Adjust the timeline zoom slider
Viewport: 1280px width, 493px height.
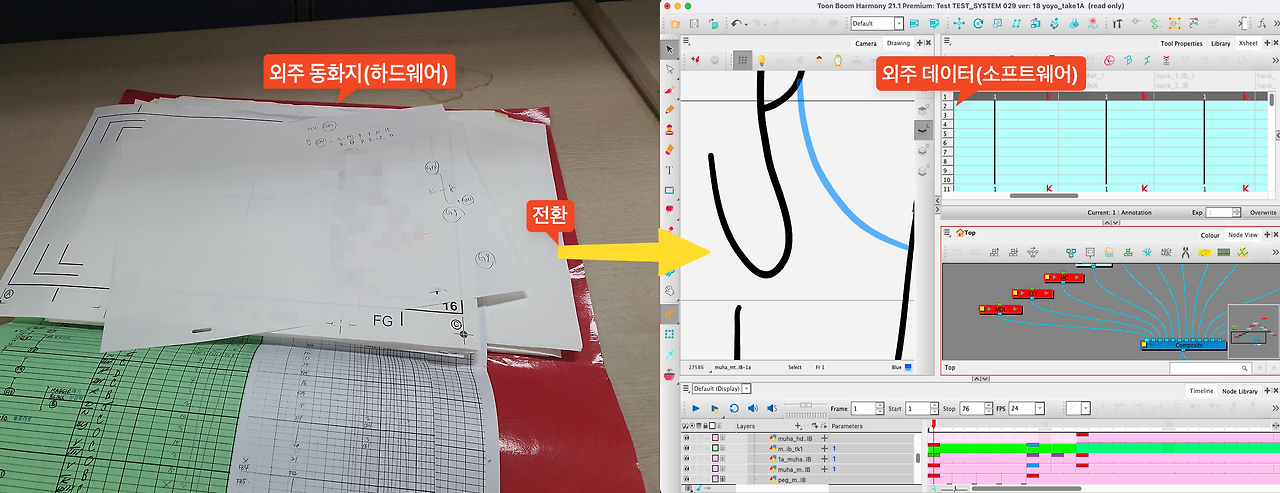[954, 489]
